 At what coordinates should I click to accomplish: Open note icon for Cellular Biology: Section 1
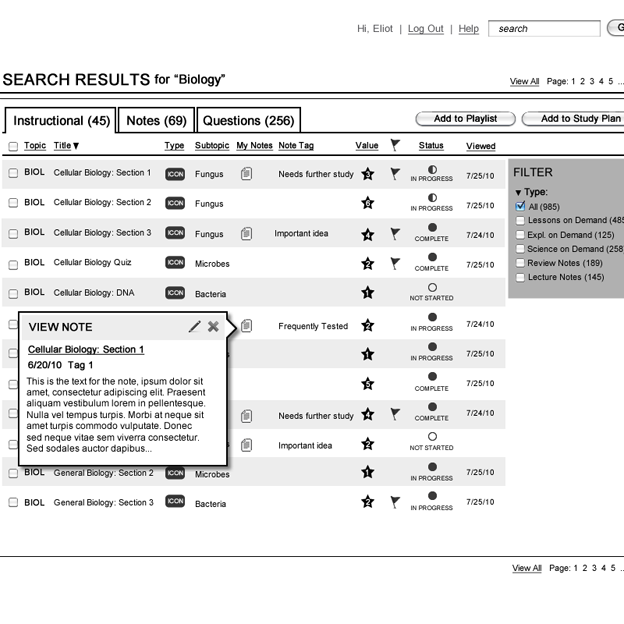(246, 174)
